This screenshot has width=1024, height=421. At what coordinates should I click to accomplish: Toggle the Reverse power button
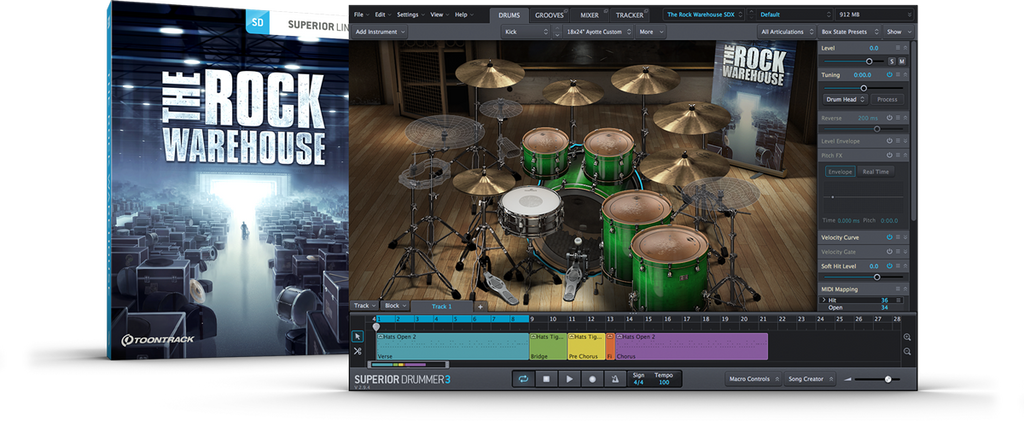click(889, 118)
